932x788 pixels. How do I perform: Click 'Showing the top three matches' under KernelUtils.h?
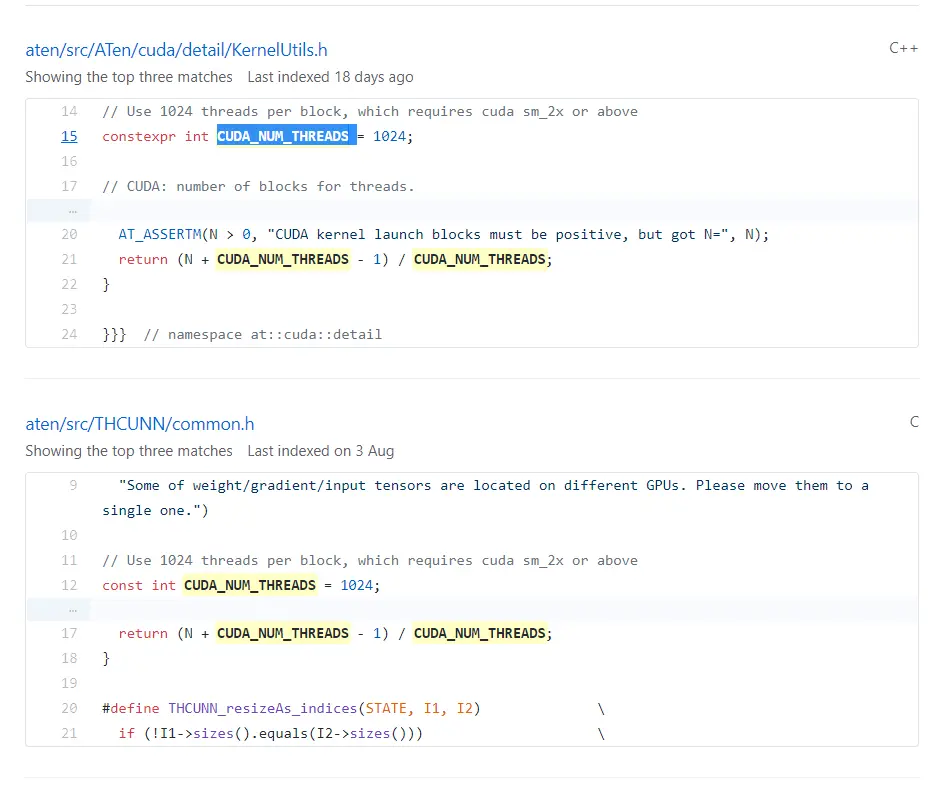129,77
